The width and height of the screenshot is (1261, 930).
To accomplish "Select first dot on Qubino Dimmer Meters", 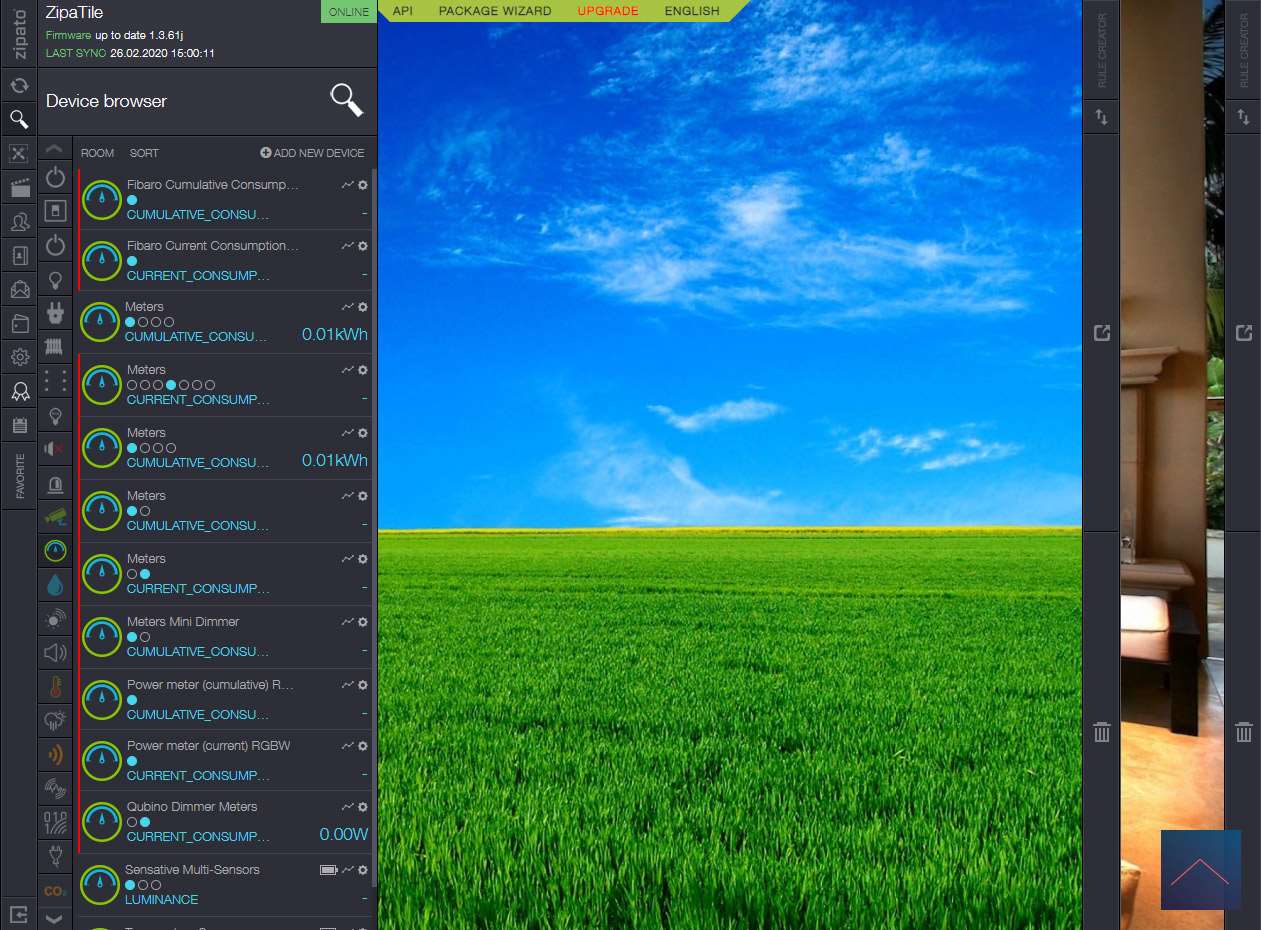I will (132, 822).
